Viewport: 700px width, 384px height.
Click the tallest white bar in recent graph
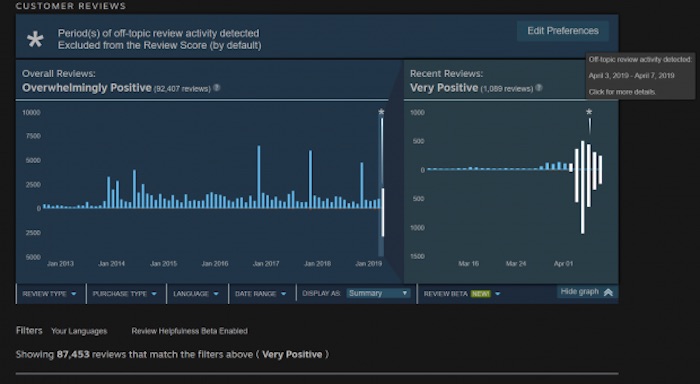click(x=583, y=187)
